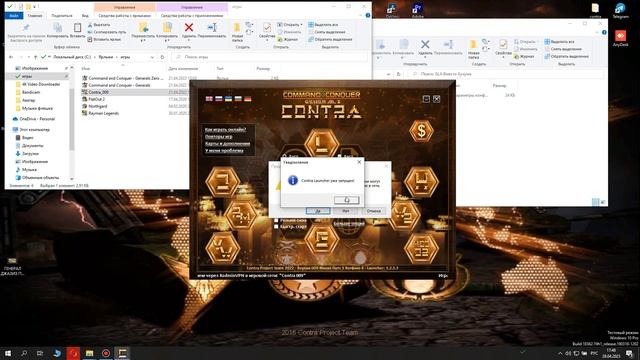Viewport: 640px width, 360px height.
Task: Open the View tab in left Explorer
Action: 85,16
